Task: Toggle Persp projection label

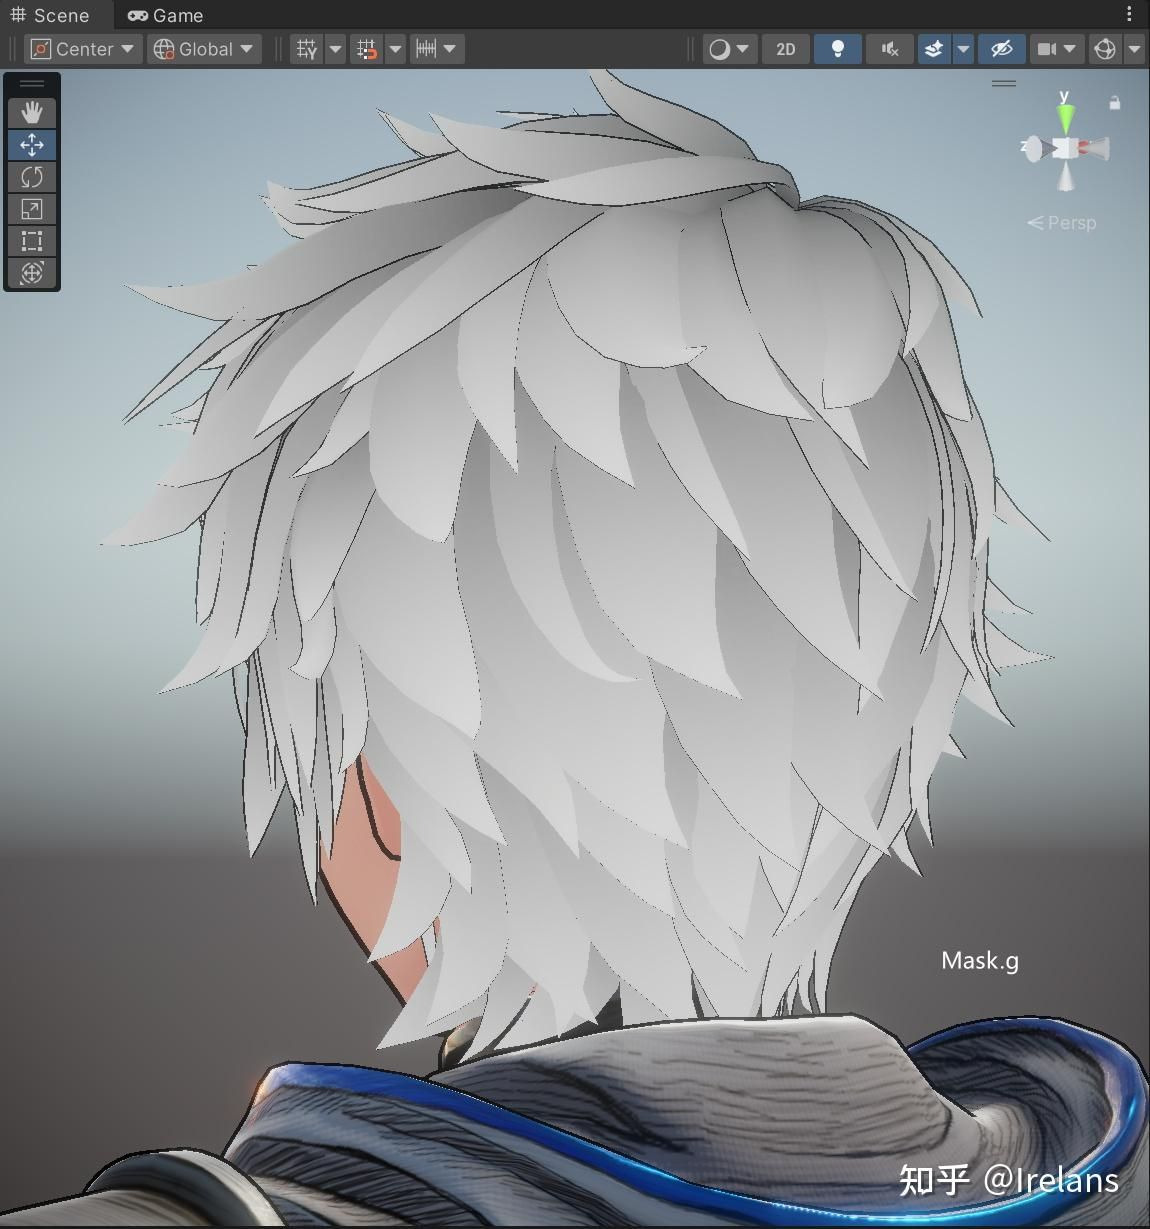Action: pyautogui.click(x=1062, y=222)
